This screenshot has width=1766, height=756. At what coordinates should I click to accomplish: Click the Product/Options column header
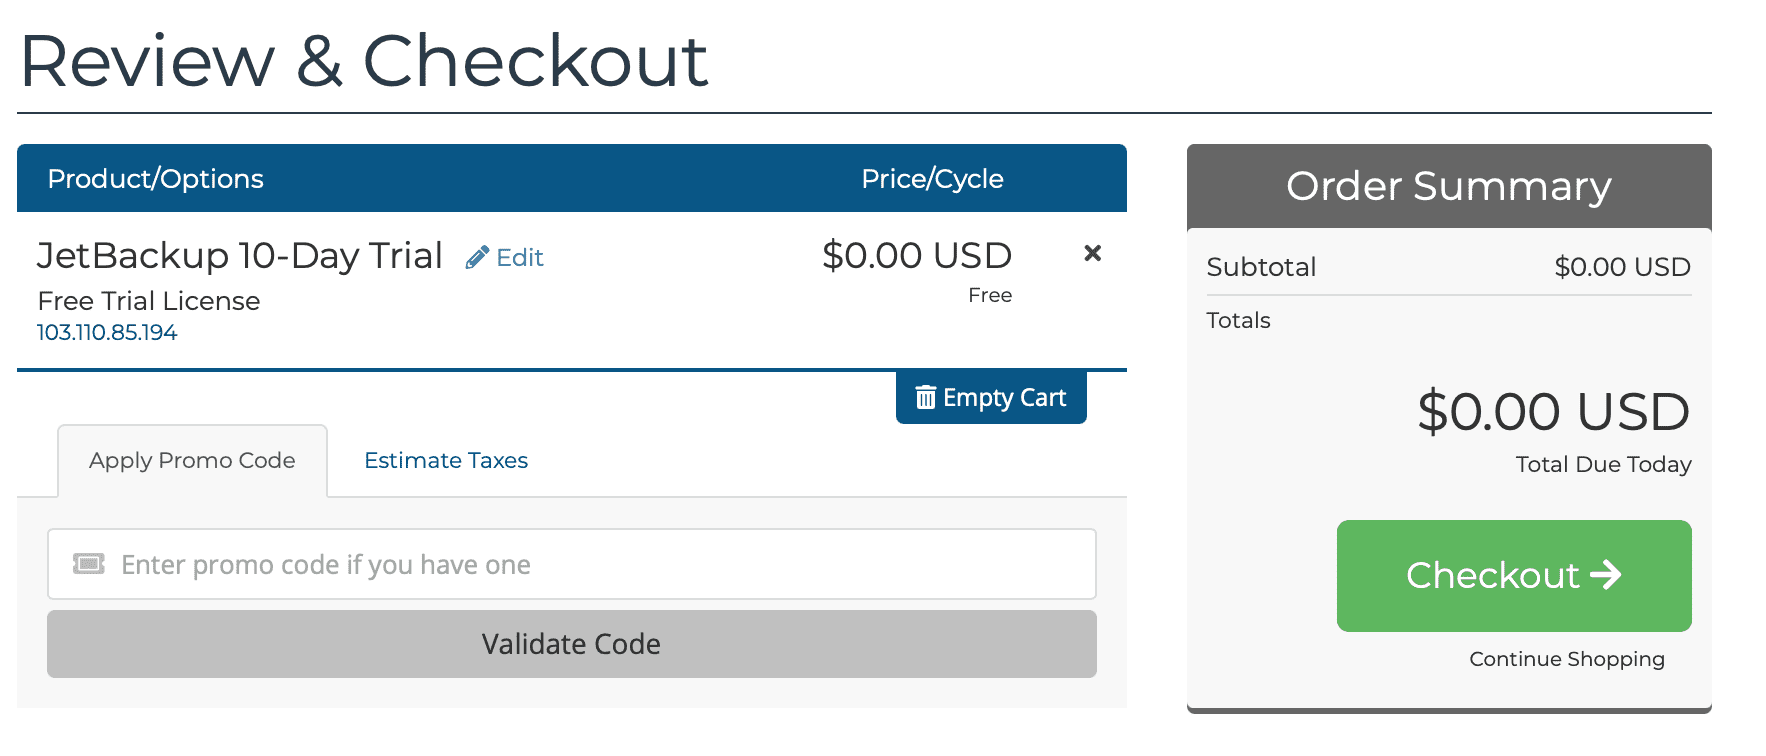click(x=156, y=179)
